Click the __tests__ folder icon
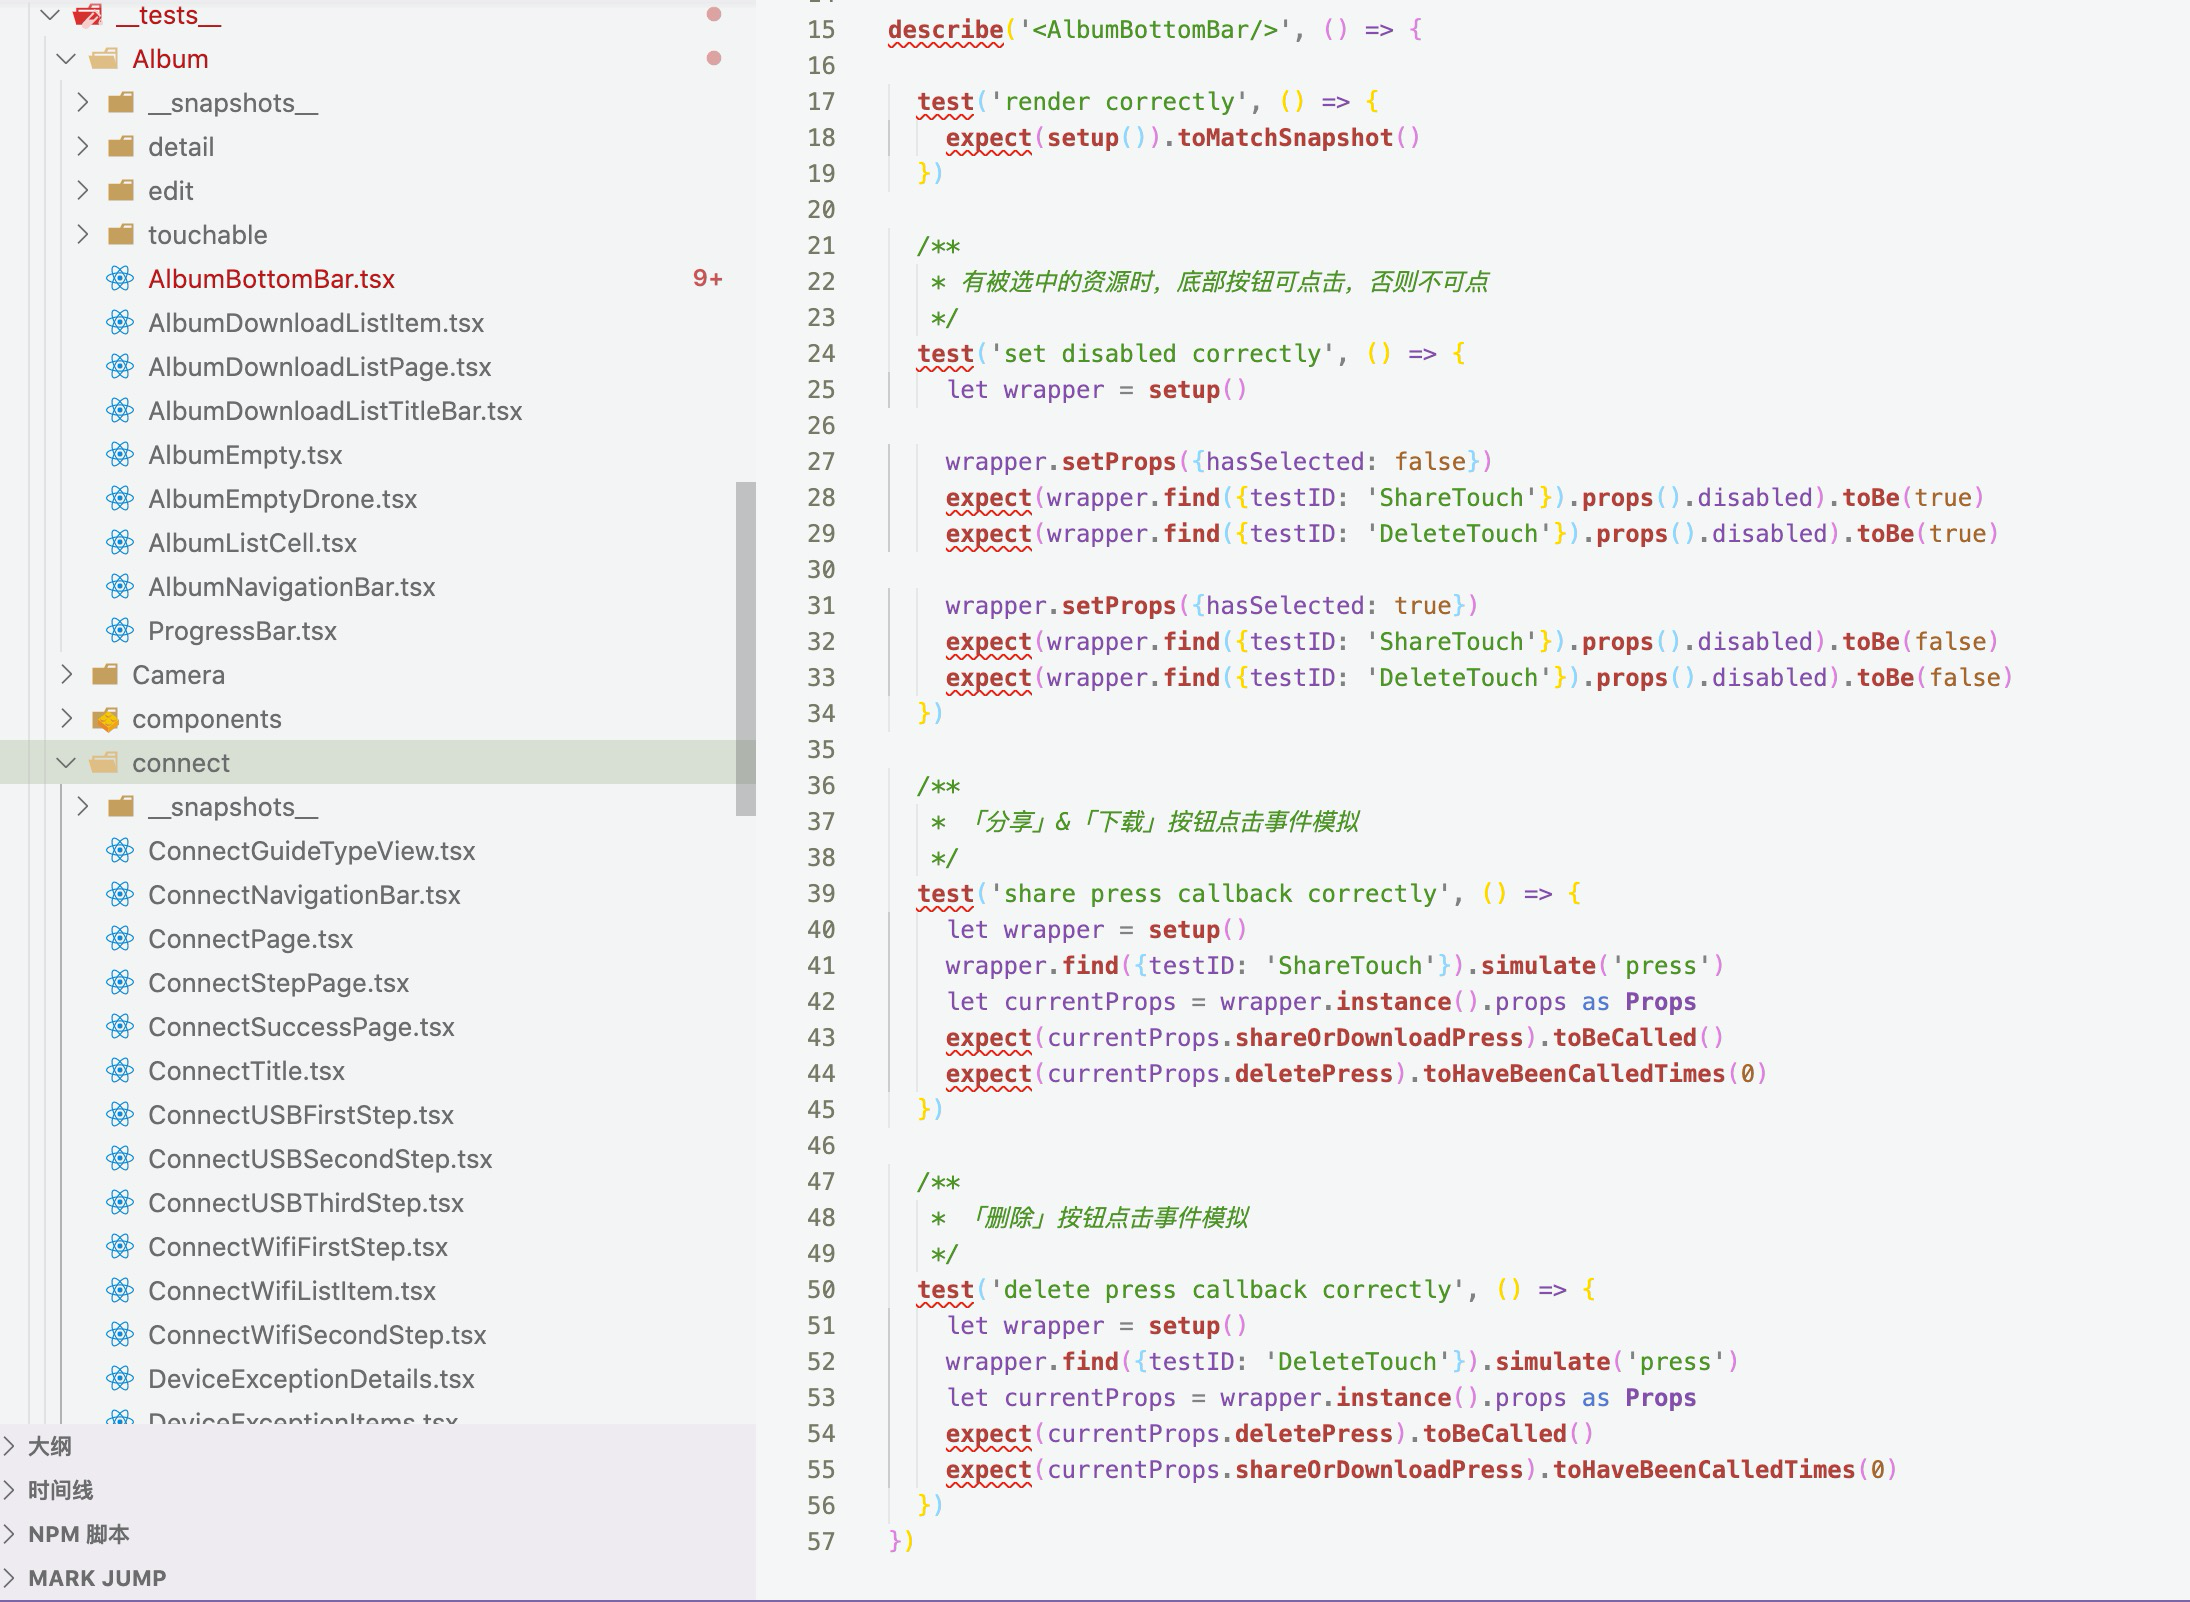 point(88,15)
